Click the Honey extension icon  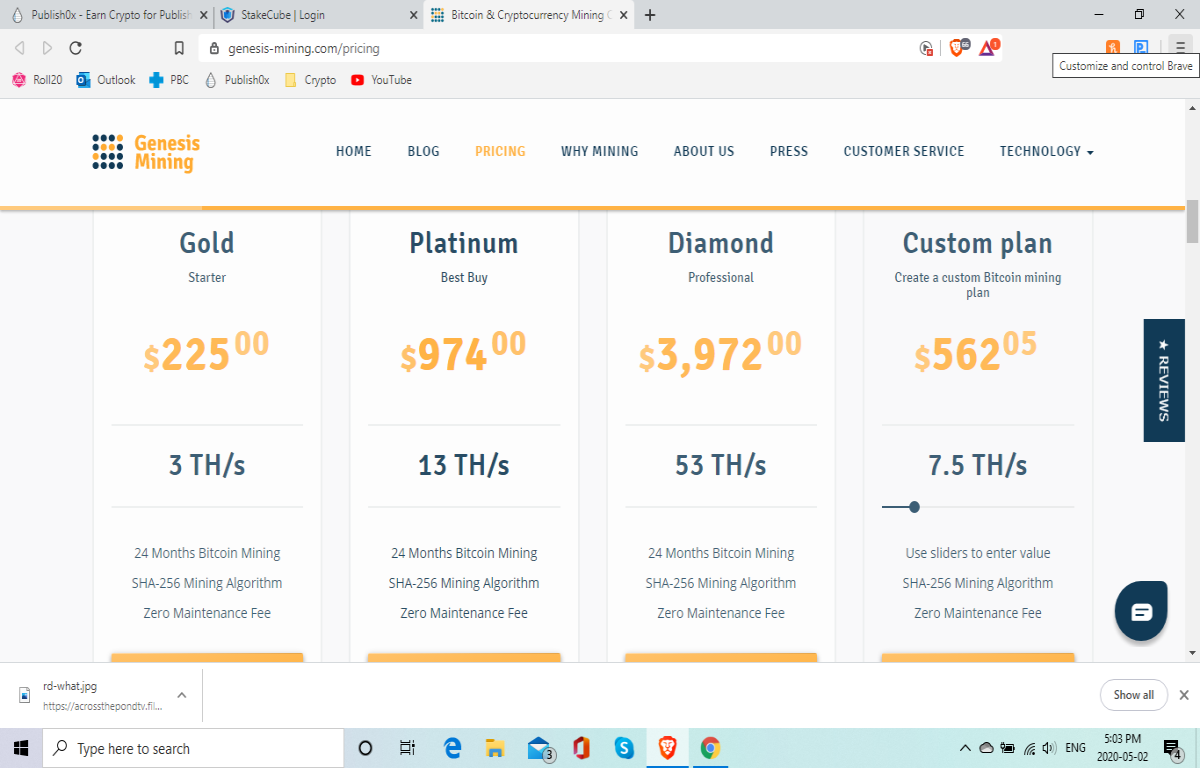(1113, 48)
